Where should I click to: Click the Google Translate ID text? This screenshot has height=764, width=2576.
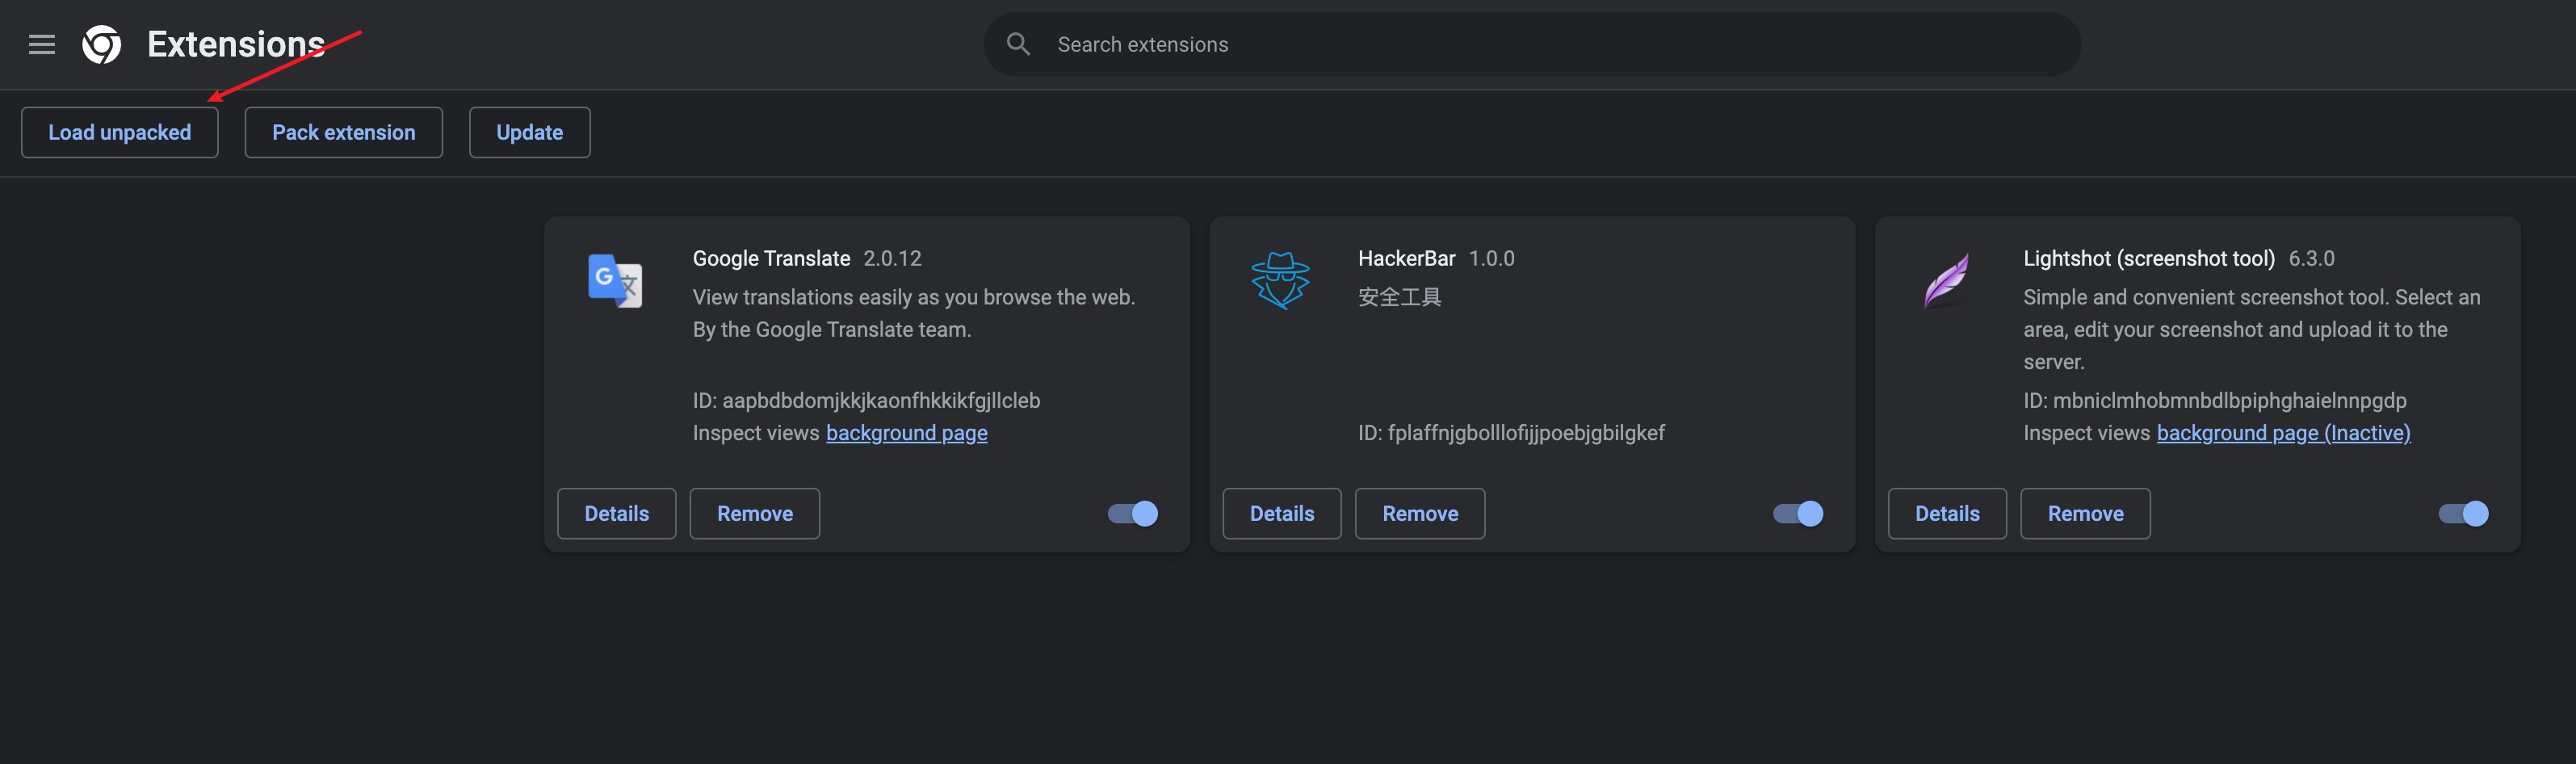coord(867,401)
